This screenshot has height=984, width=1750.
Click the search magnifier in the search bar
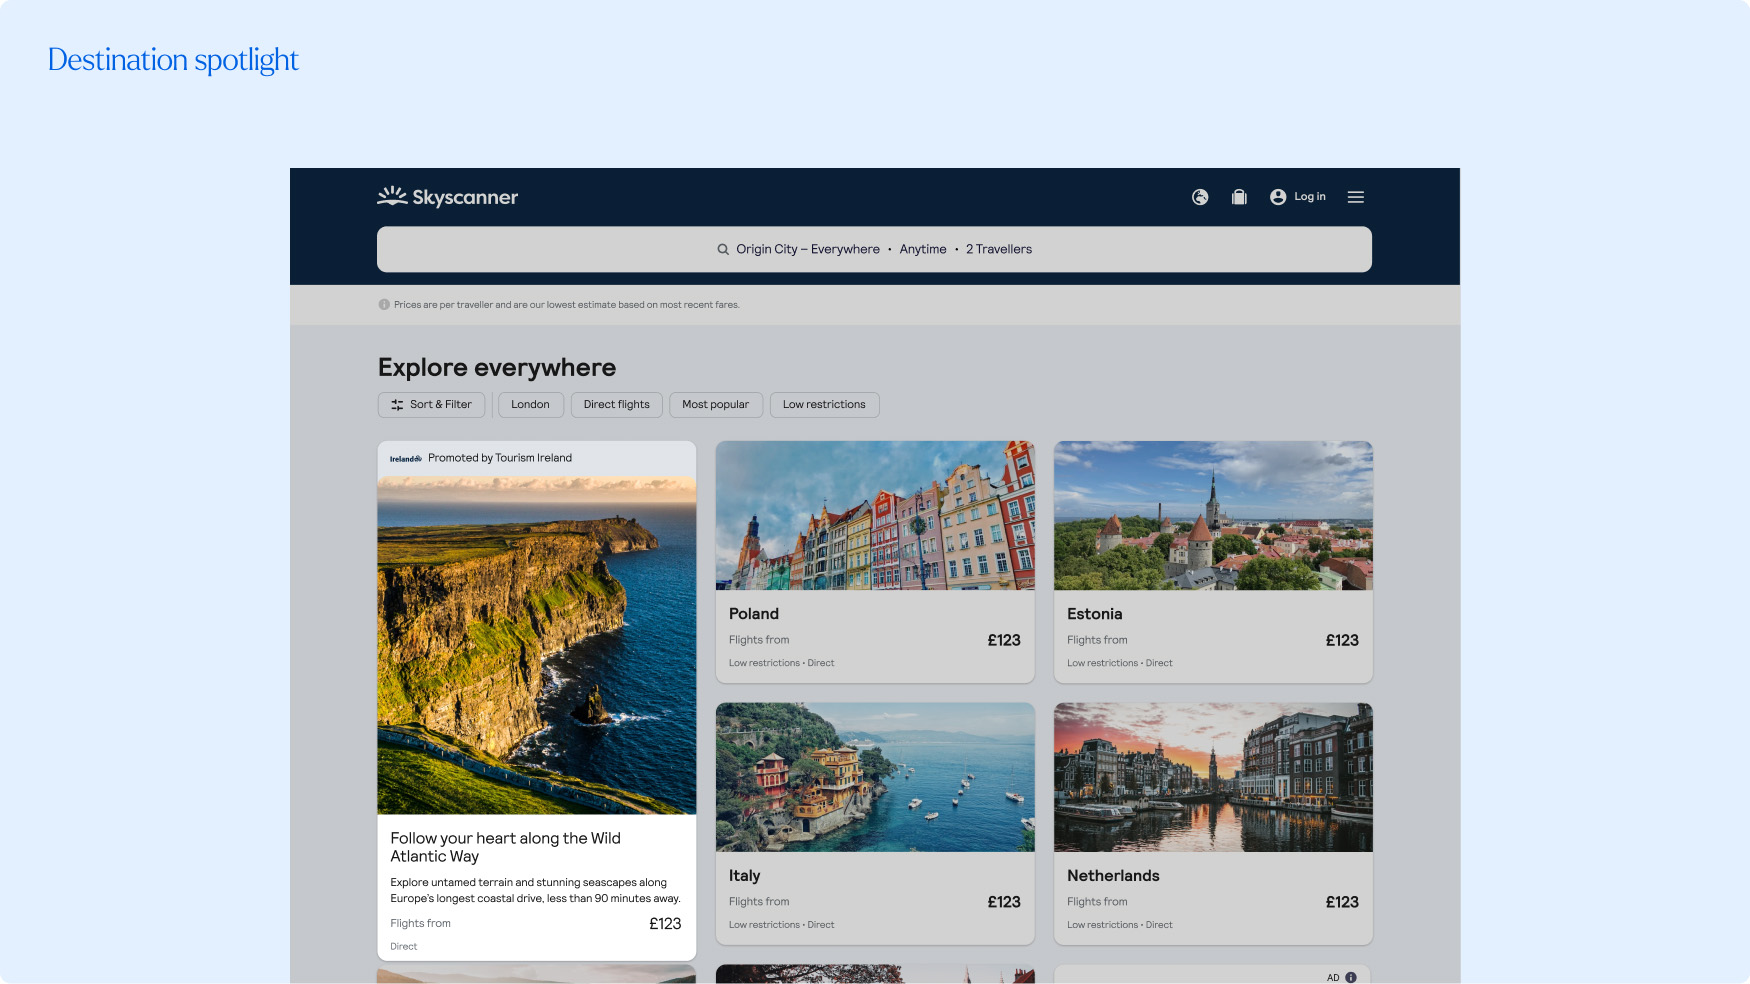(722, 249)
